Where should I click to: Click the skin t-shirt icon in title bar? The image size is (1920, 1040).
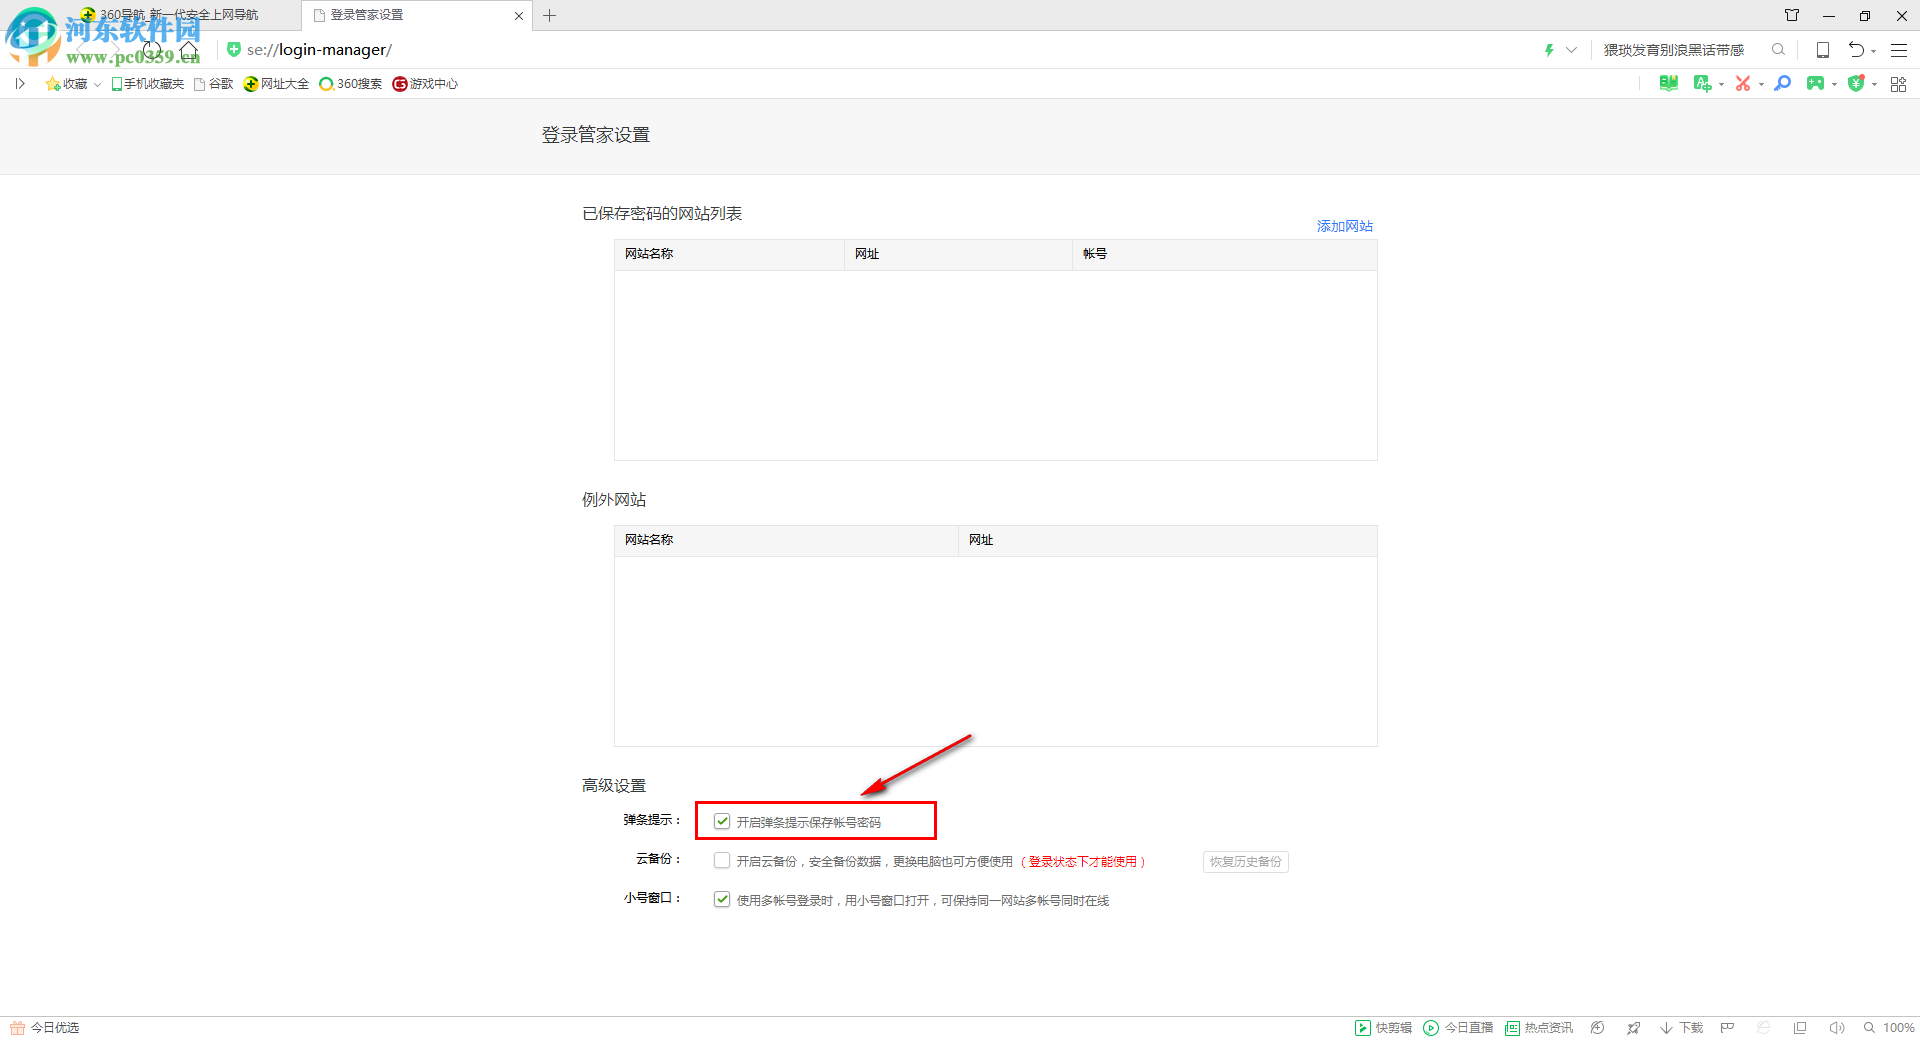click(1792, 15)
